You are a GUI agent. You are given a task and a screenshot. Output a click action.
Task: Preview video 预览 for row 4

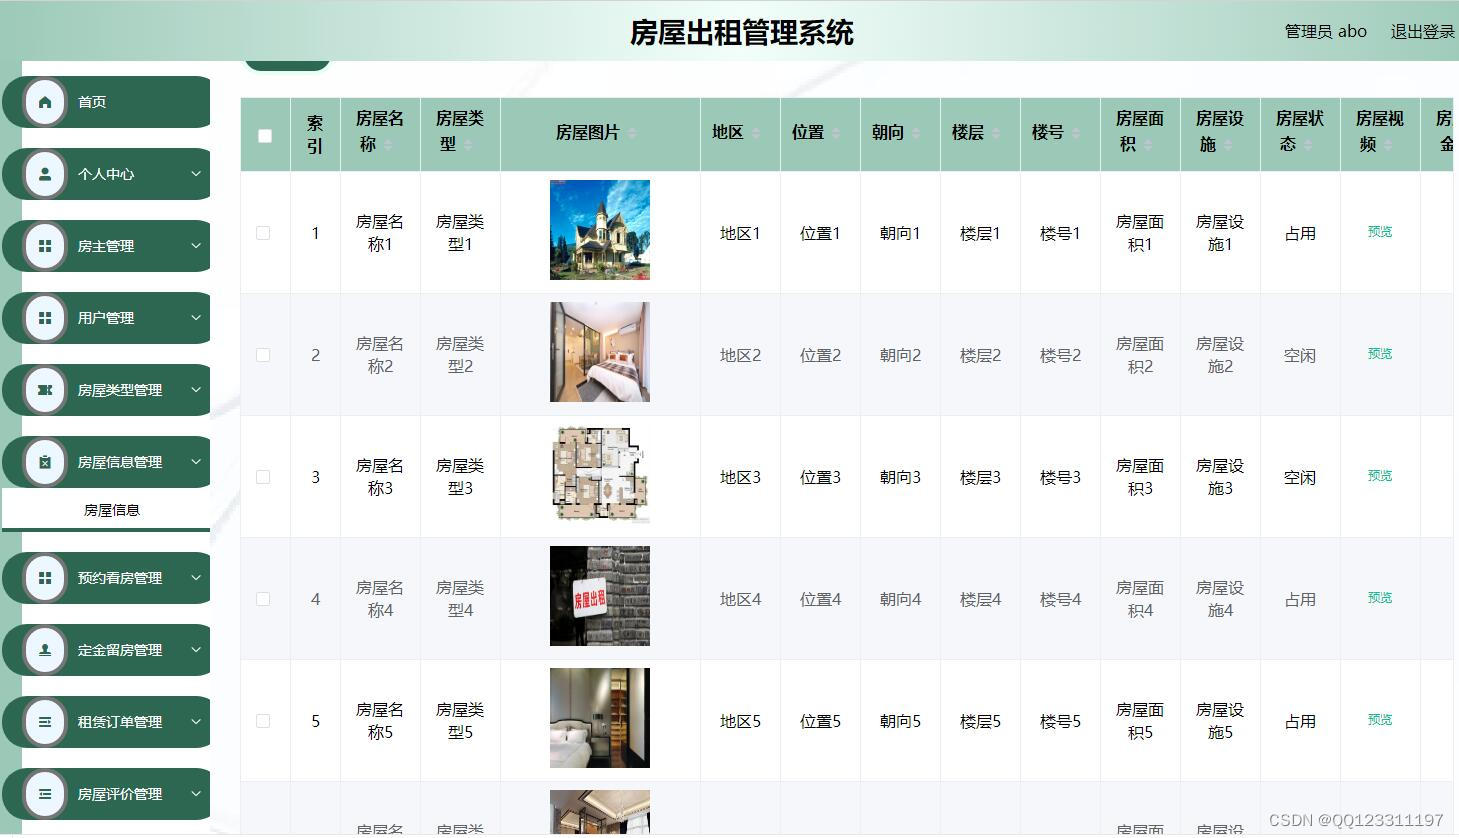(x=1380, y=598)
